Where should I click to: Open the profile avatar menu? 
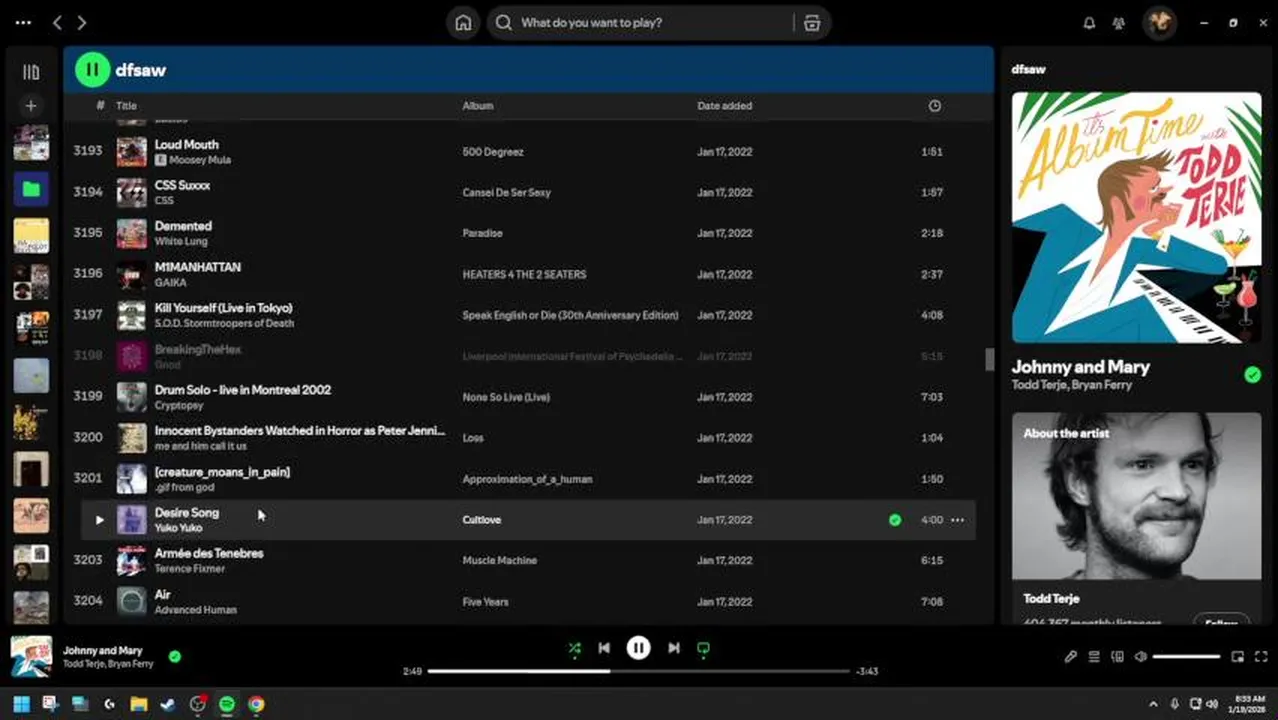coord(1160,22)
